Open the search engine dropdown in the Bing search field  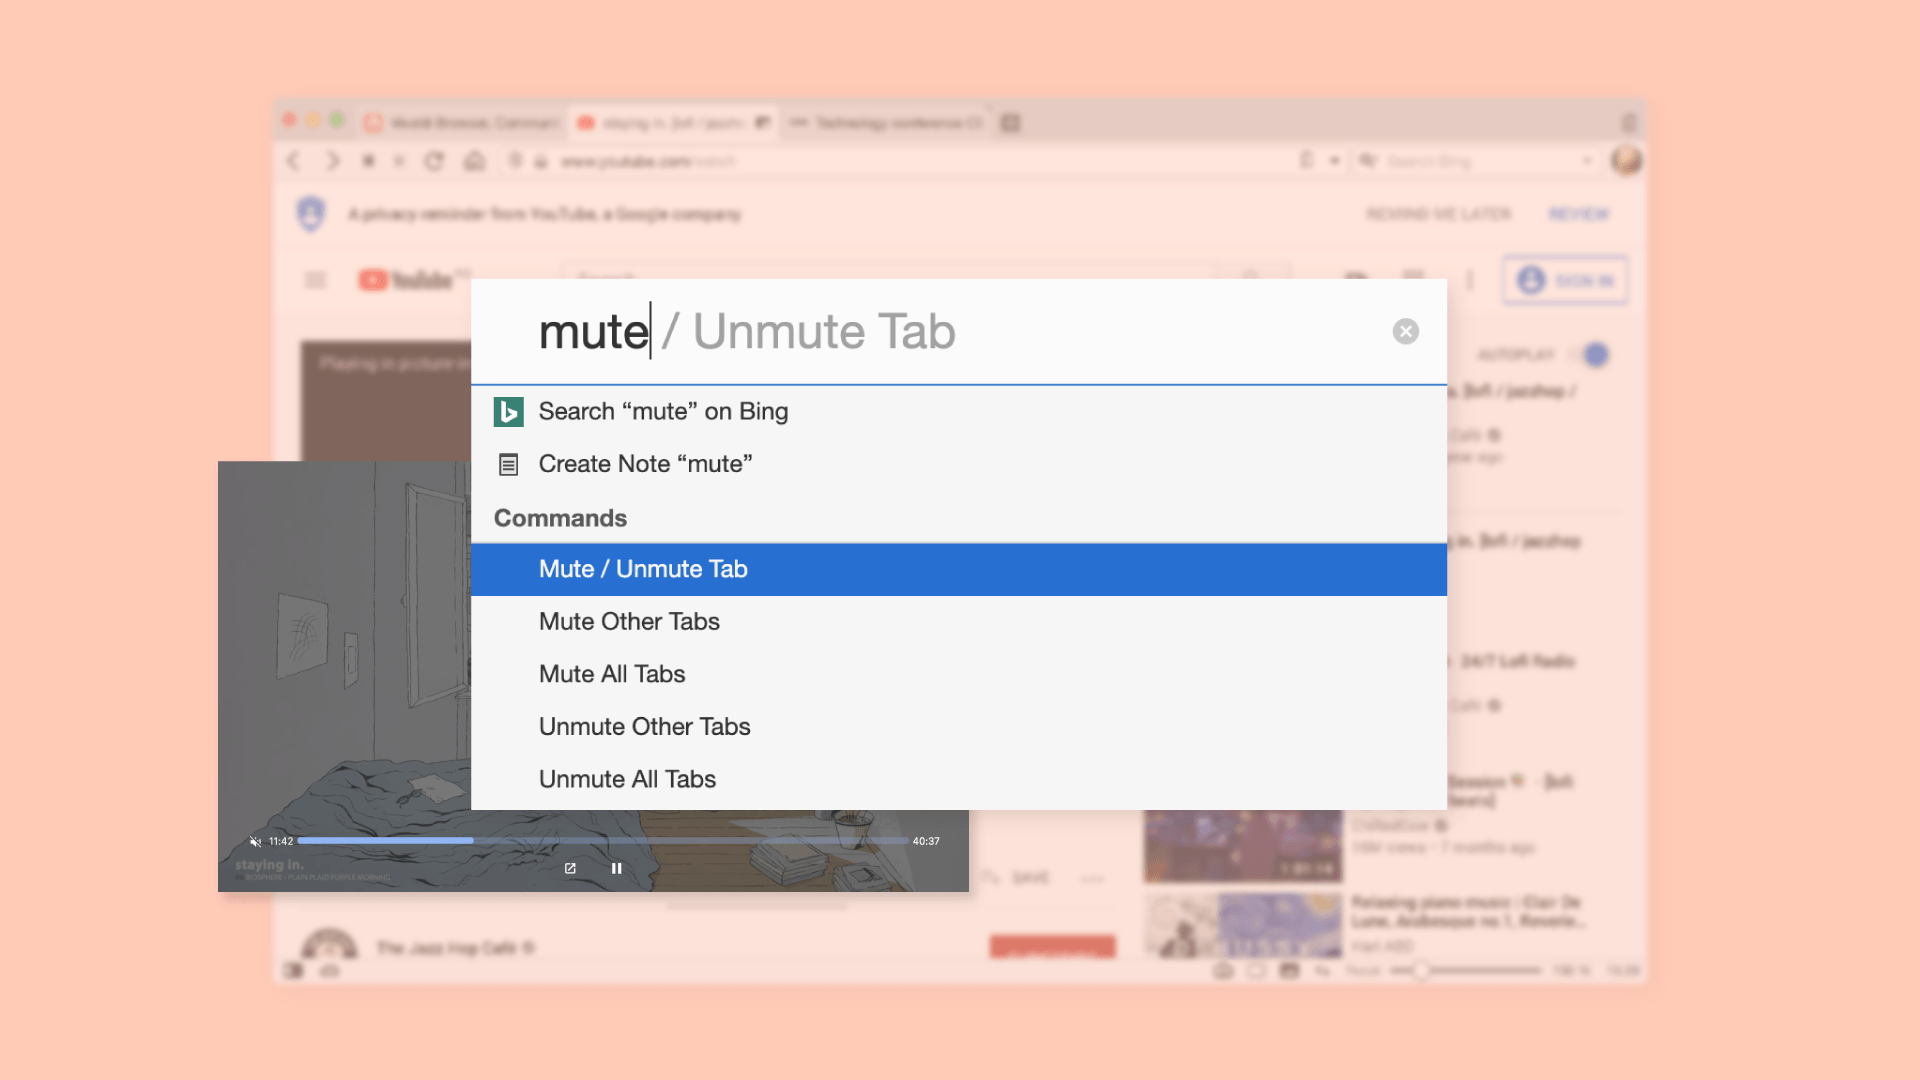(x=1586, y=161)
